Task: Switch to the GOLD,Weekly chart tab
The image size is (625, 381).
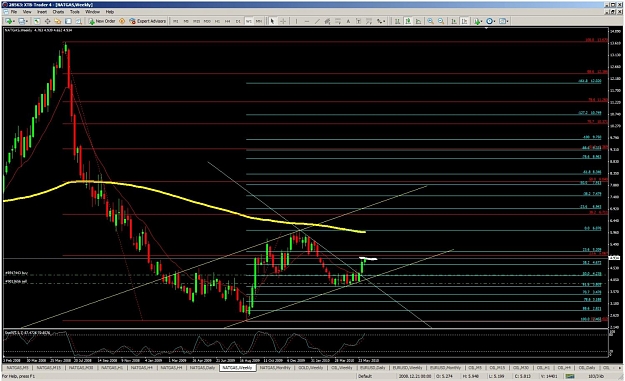Action: (x=311, y=367)
